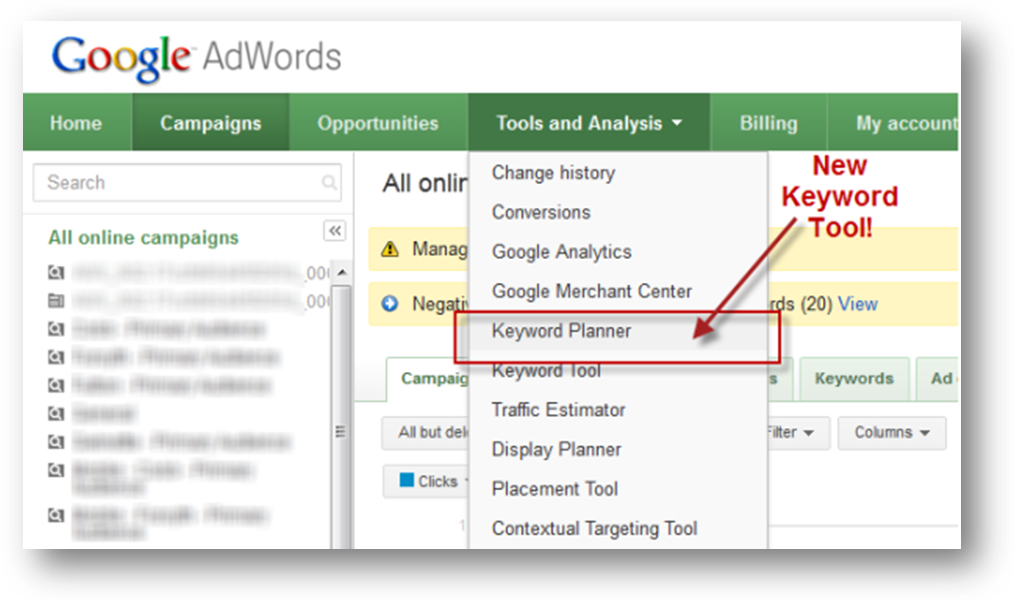This screenshot has width=1015, height=601.
Task: Click the magnifier icon in Search box
Action: 329,183
